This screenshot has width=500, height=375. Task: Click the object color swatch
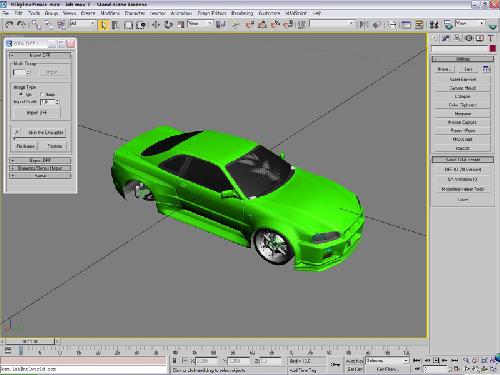tap(493, 49)
